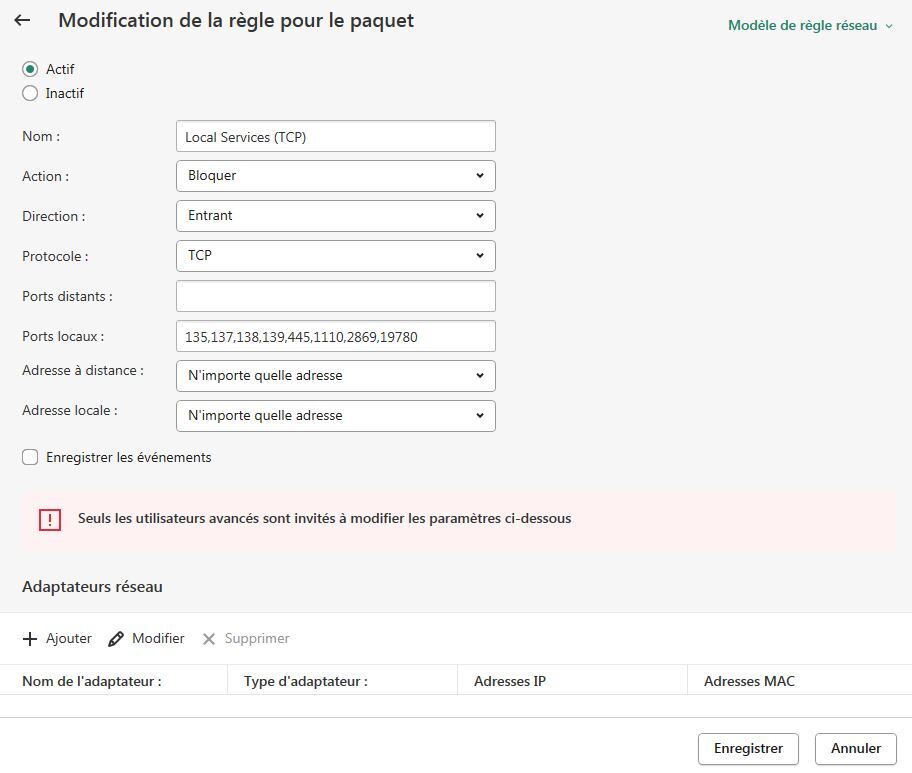The image size is (912, 773).
Task: Click the Nom field with Local Services
Action: coord(335,137)
